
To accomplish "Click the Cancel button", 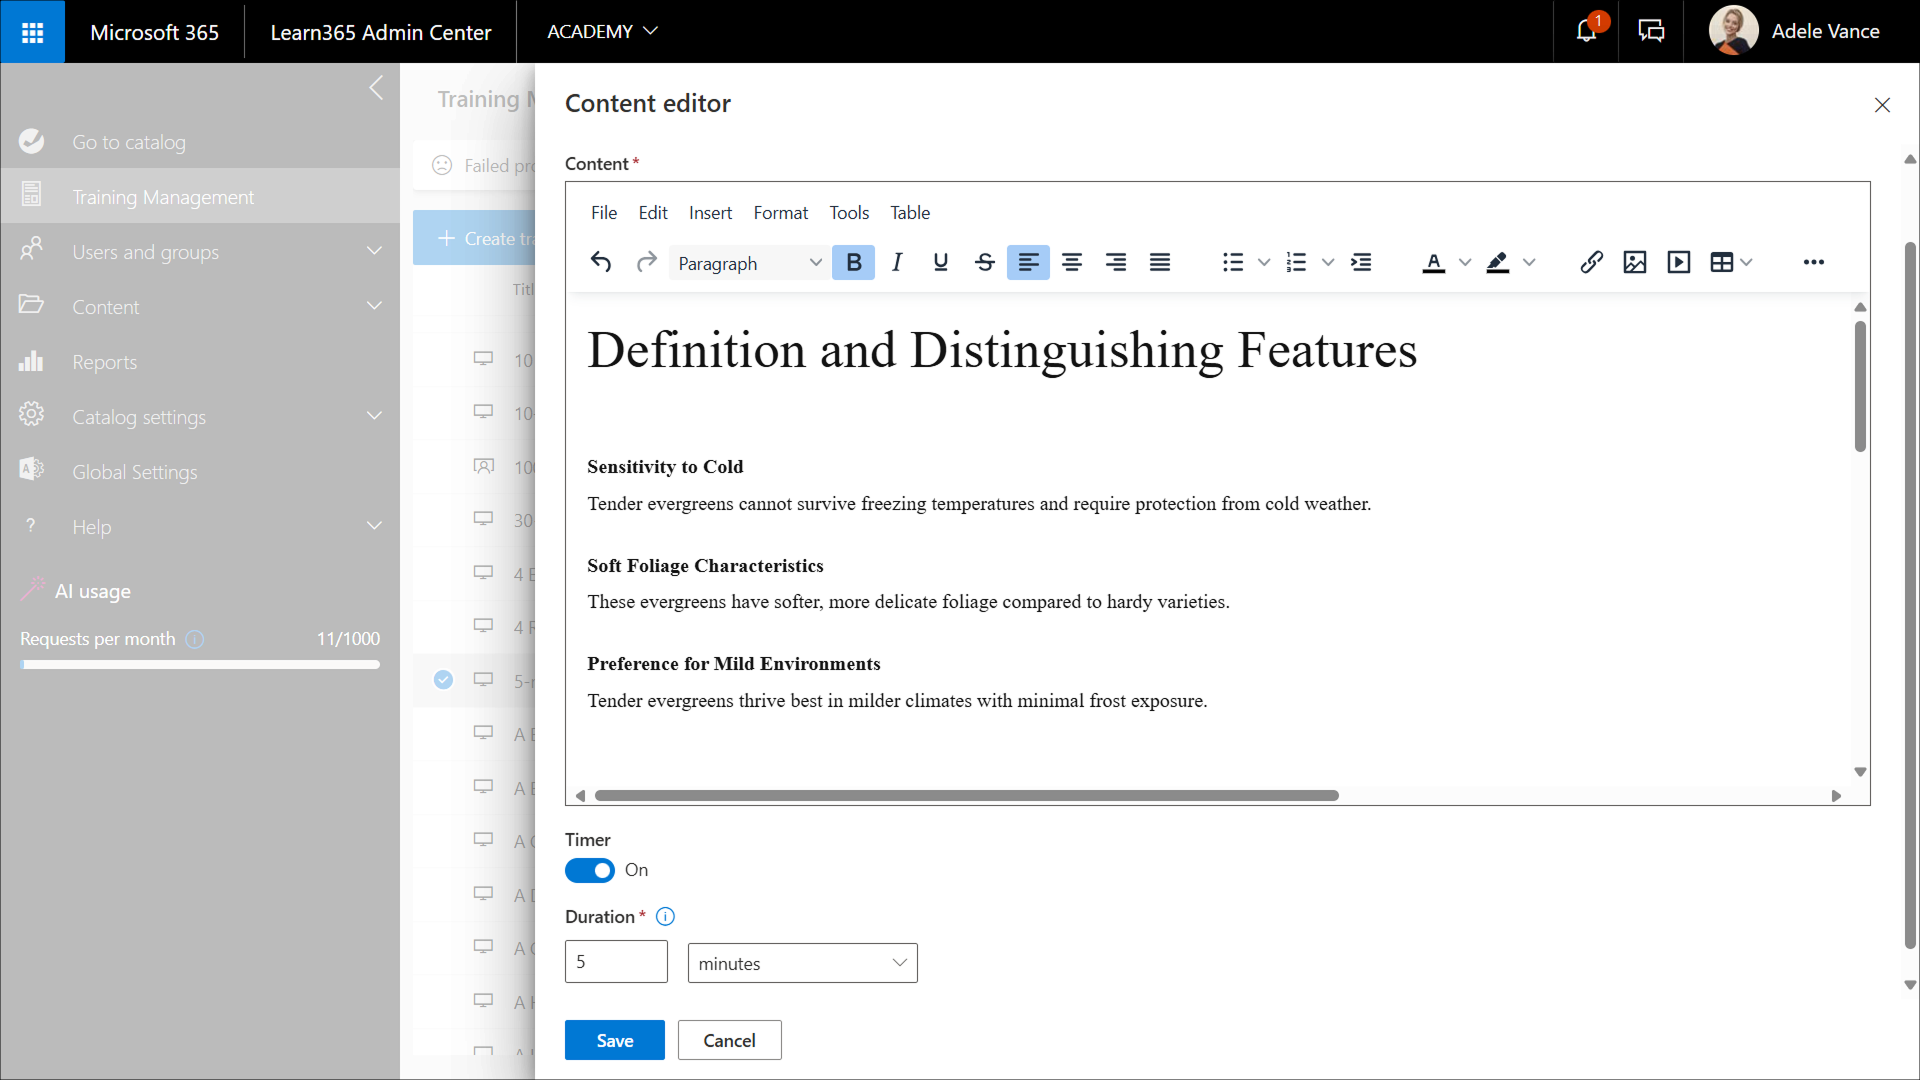I will point(729,1040).
